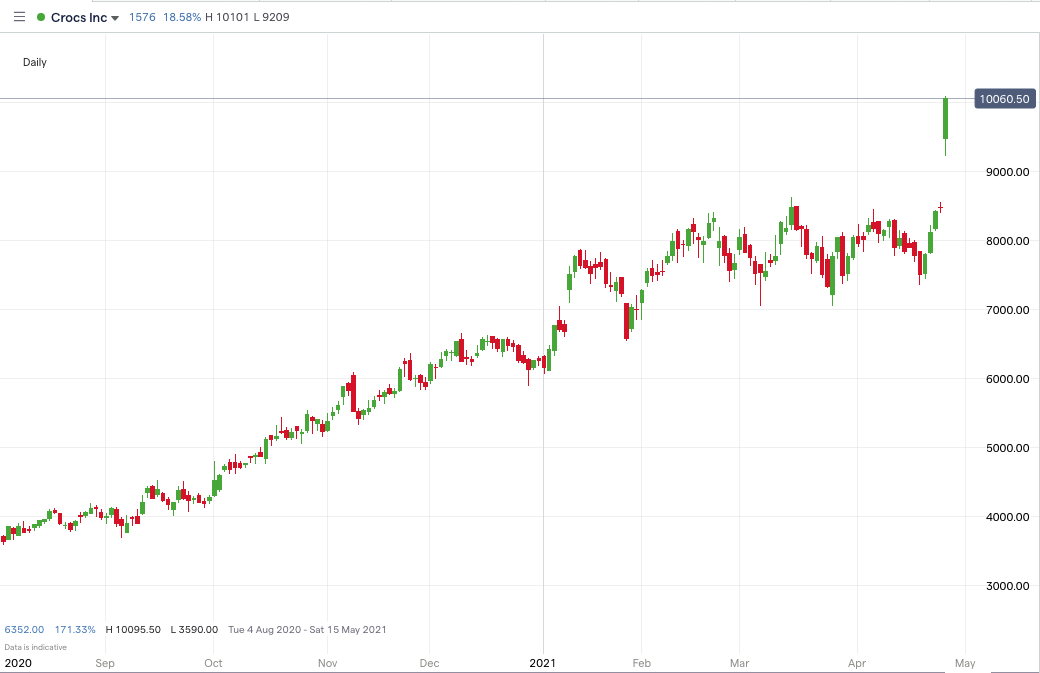This screenshot has height=673, width=1040.
Task: Click the Dec label on time axis
Action: click(429, 663)
